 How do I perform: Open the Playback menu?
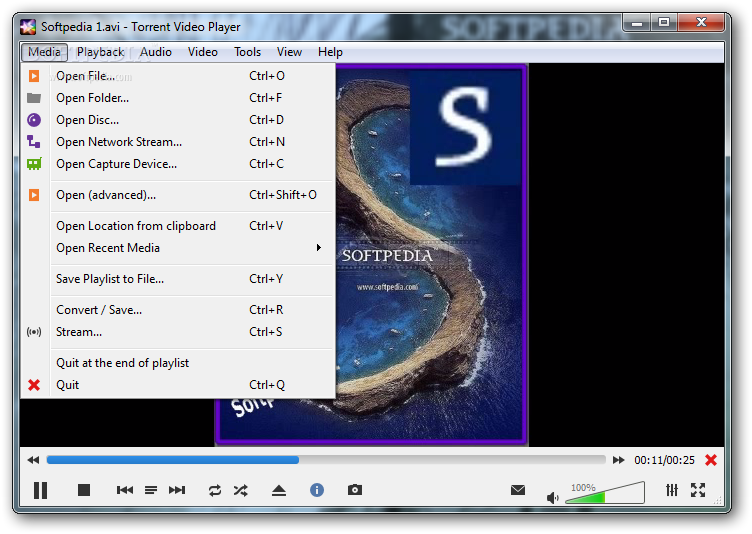[x=100, y=52]
